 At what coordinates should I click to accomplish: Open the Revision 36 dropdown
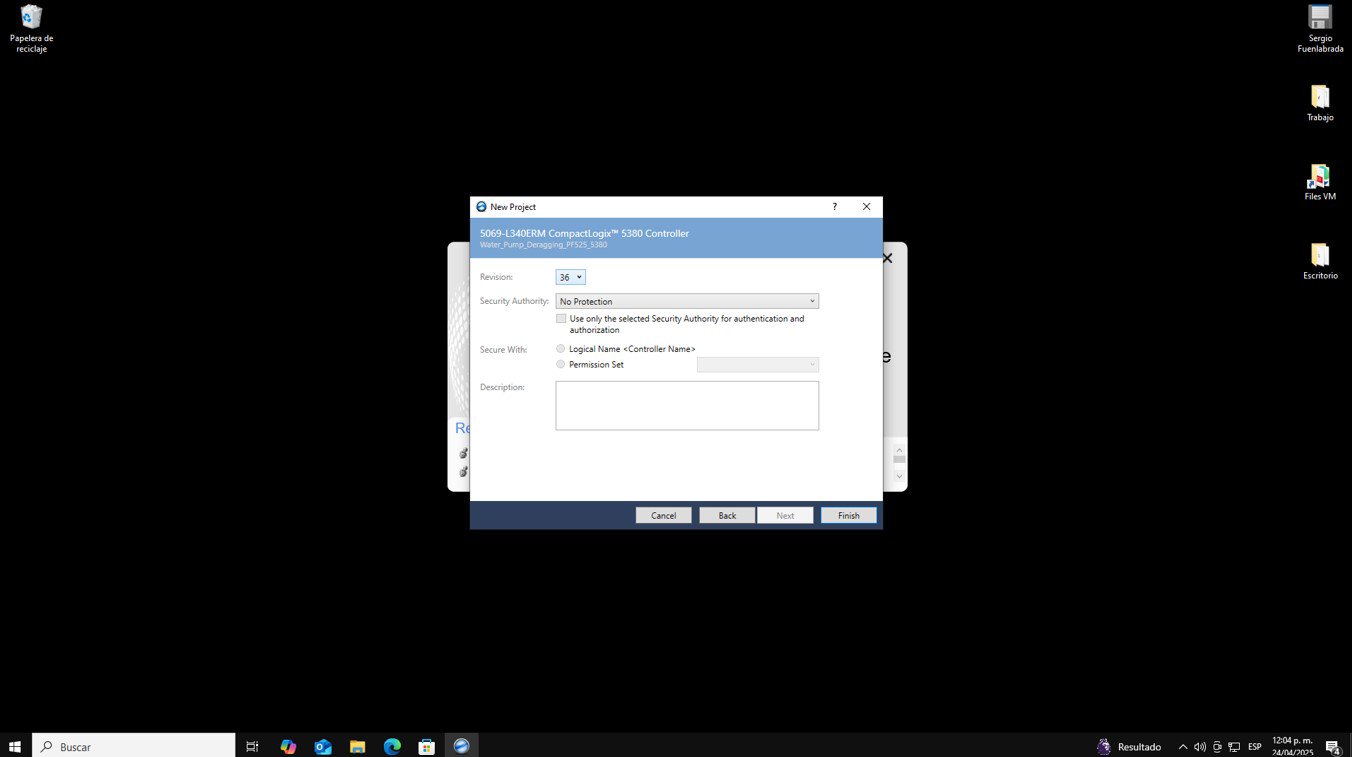570,277
